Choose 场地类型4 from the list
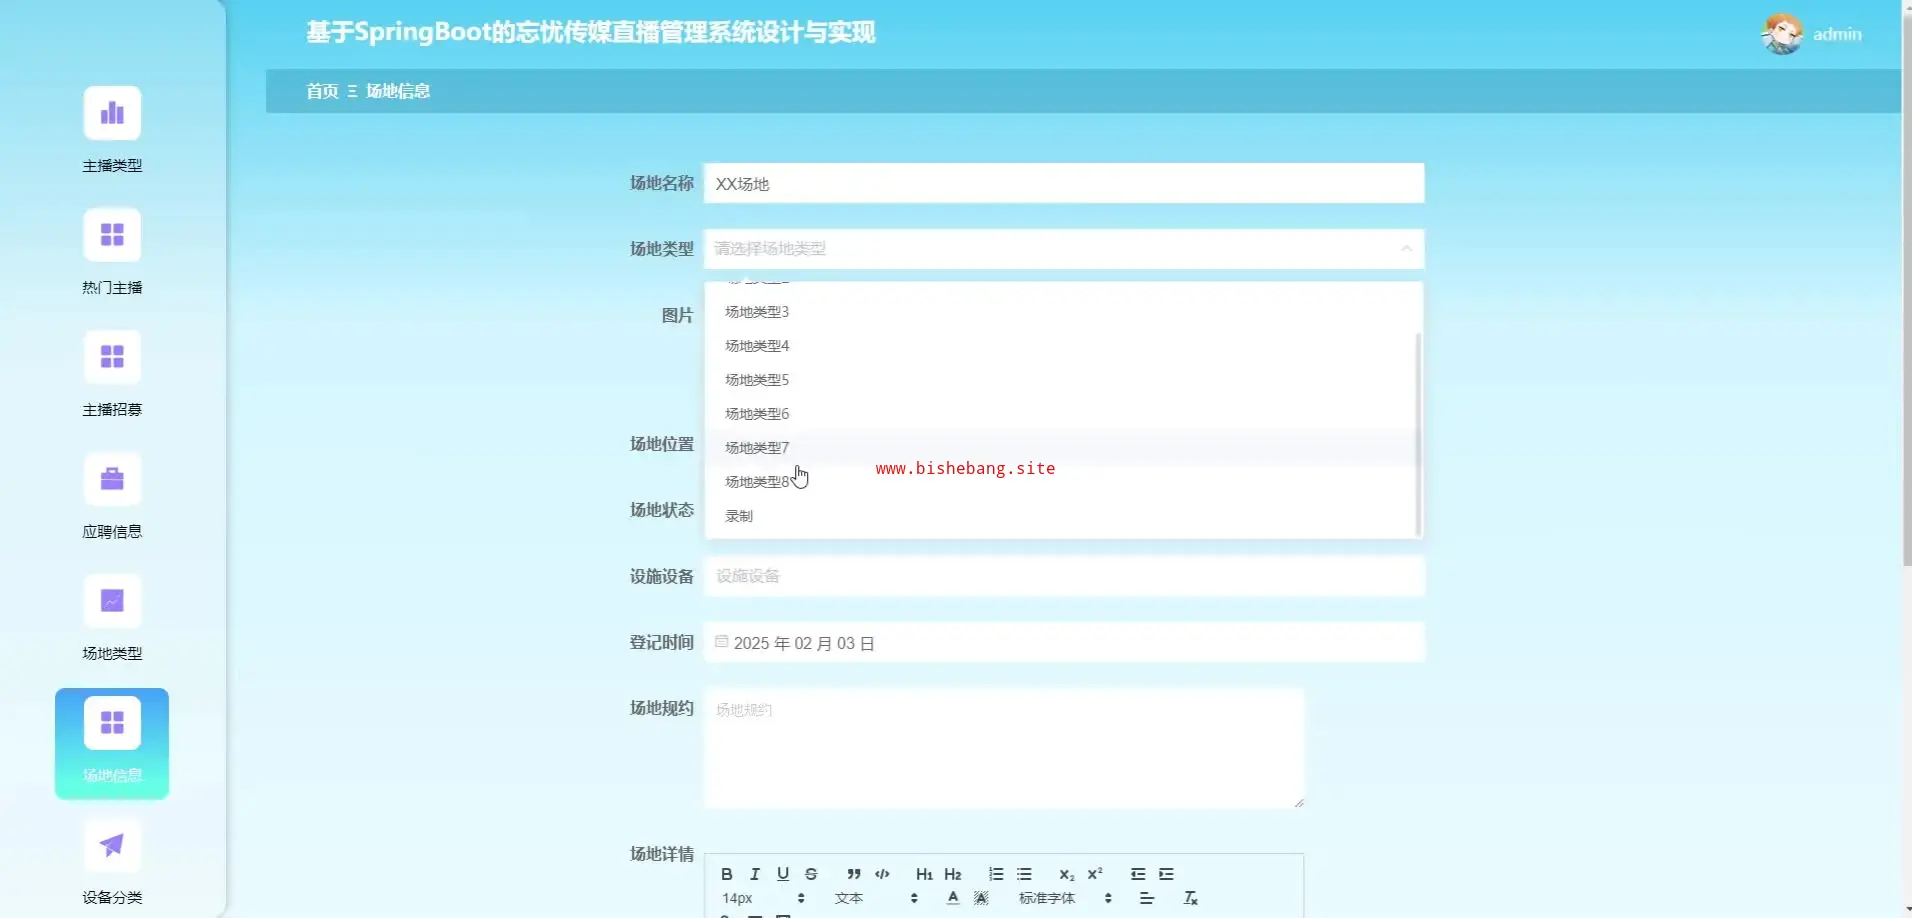The width and height of the screenshot is (1912, 918). pos(1060,346)
